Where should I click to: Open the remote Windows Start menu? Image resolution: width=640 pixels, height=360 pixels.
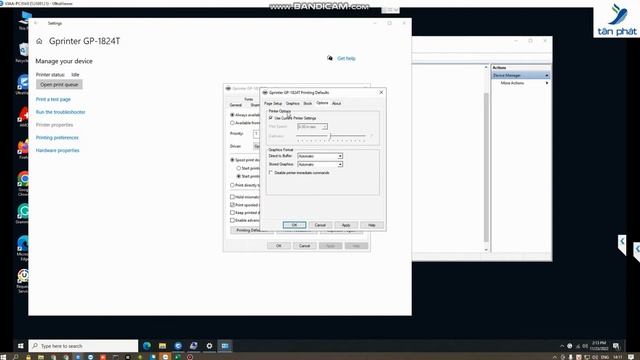coord(20,346)
